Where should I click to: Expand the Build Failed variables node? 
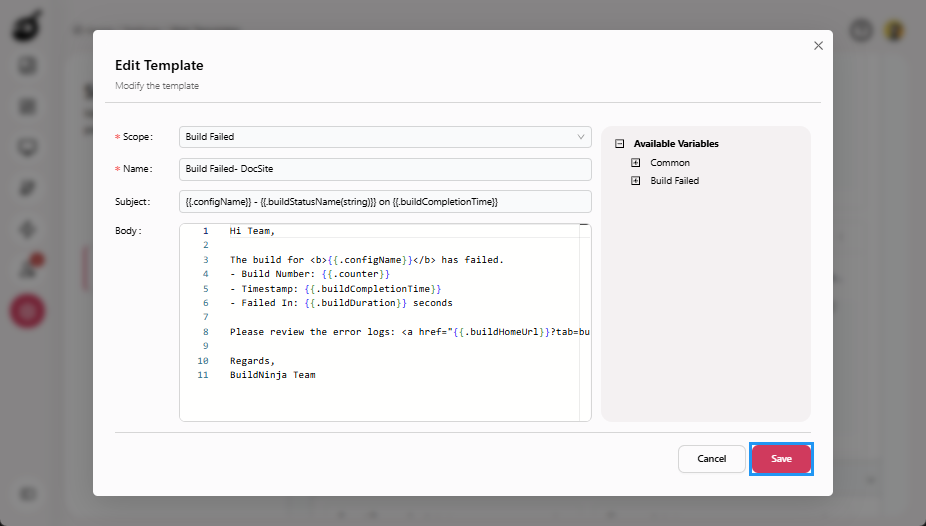tap(635, 181)
